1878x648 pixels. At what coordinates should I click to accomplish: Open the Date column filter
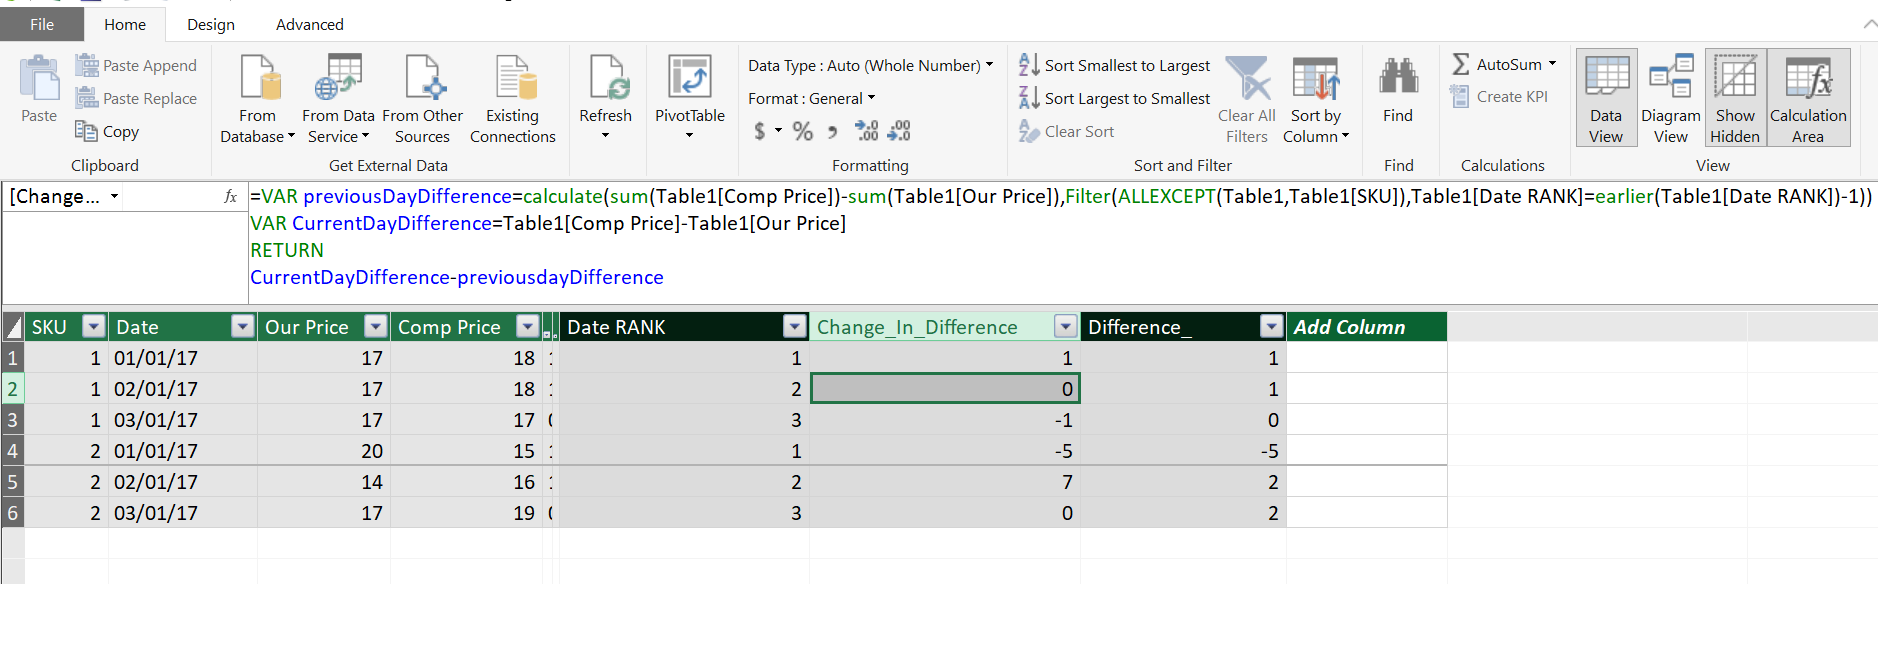[243, 326]
